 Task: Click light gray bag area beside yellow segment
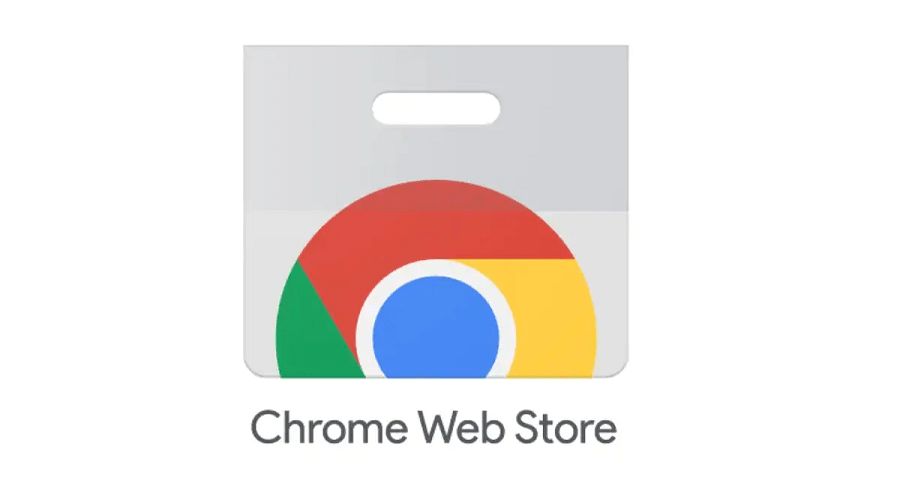[611, 287]
